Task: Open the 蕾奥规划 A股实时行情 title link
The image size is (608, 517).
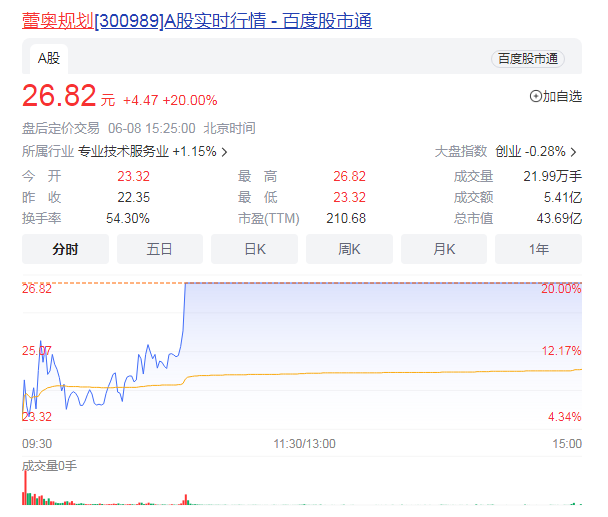Action: [197, 20]
